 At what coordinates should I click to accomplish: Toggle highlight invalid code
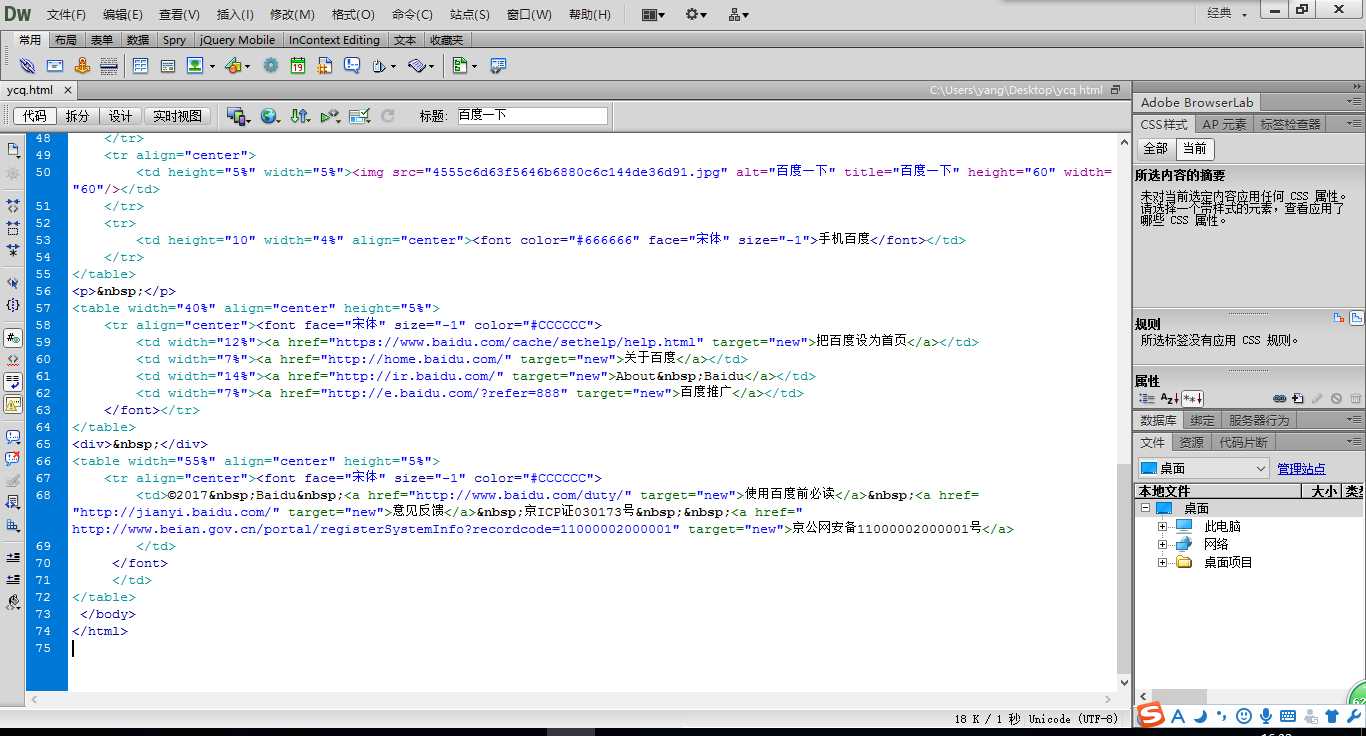[x=13, y=360]
